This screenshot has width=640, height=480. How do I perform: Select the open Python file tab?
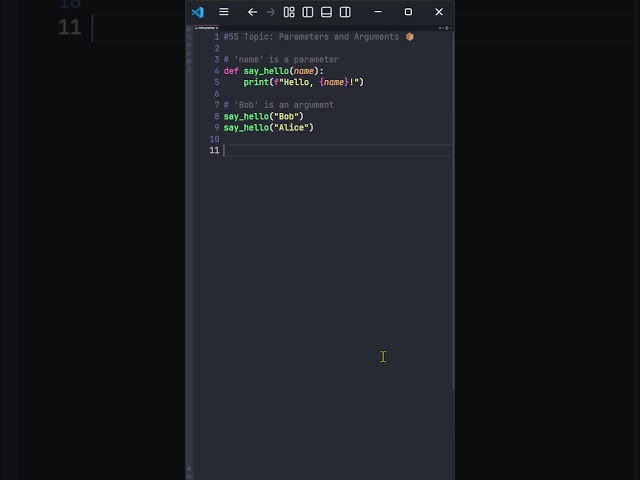click(x=206, y=28)
